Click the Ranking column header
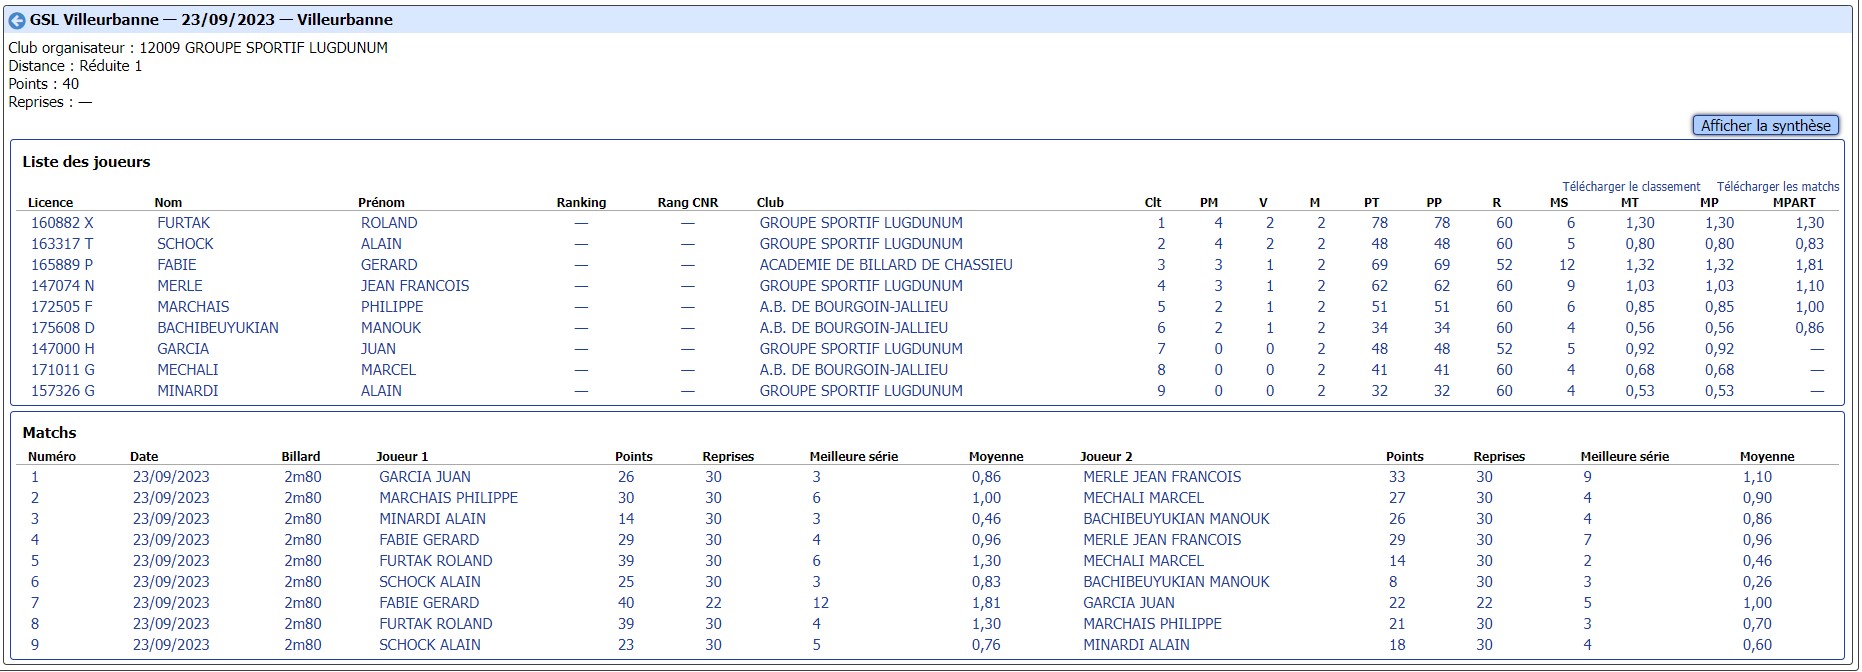The height and width of the screenshot is (672, 1862). pos(581,203)
